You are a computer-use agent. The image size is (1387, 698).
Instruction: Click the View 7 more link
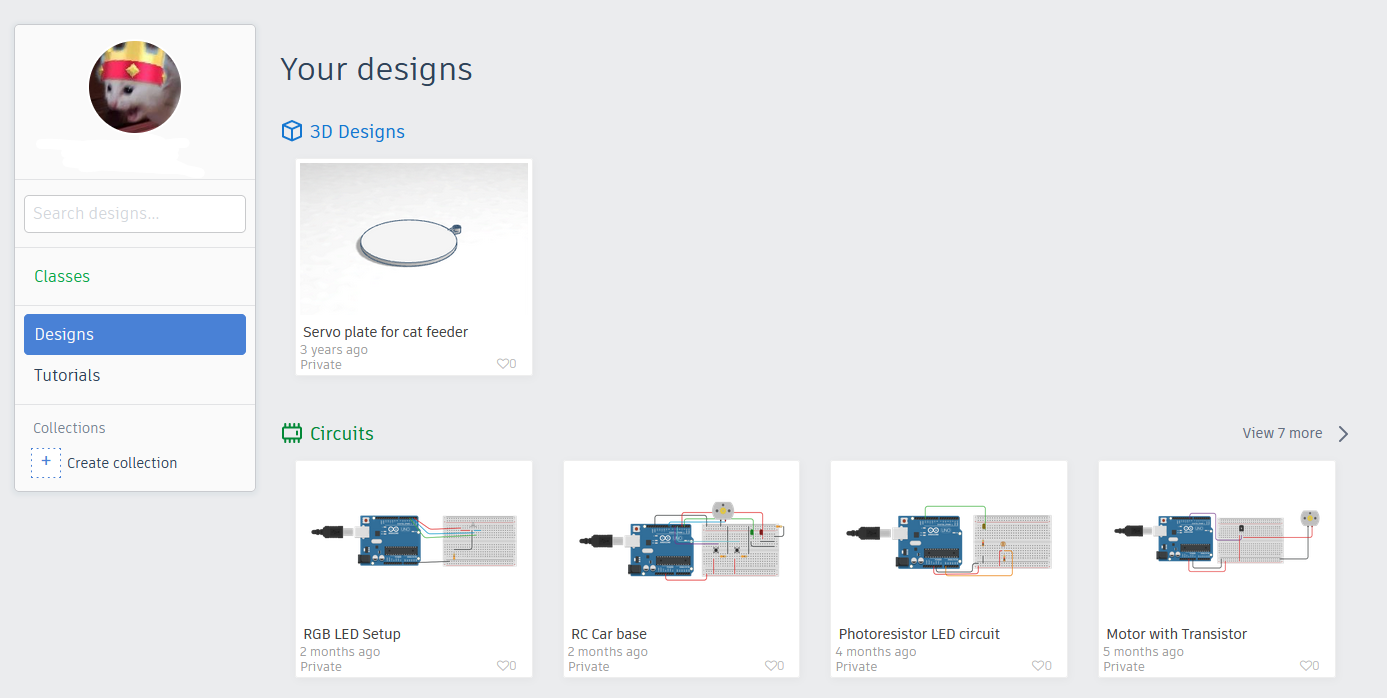click(1282, 433)
